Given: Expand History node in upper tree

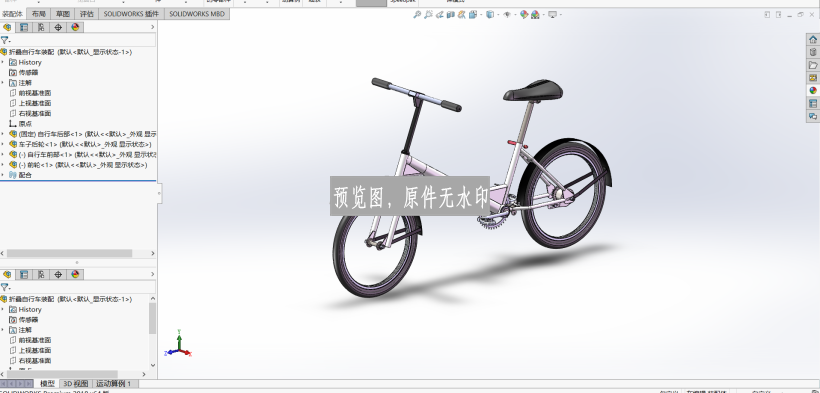Looking at the screenshot, I should [3, 62].
